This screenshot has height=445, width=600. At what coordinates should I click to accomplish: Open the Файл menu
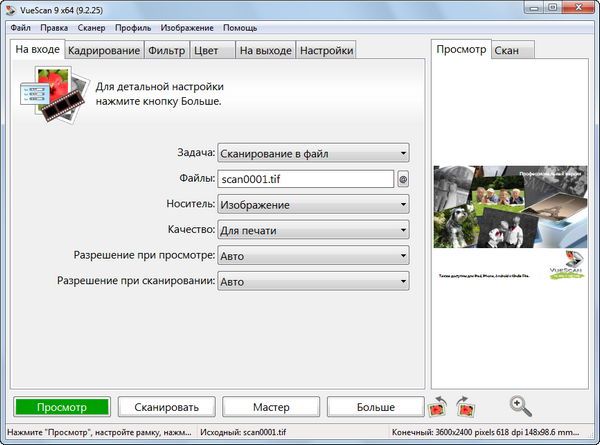[20, 28]
